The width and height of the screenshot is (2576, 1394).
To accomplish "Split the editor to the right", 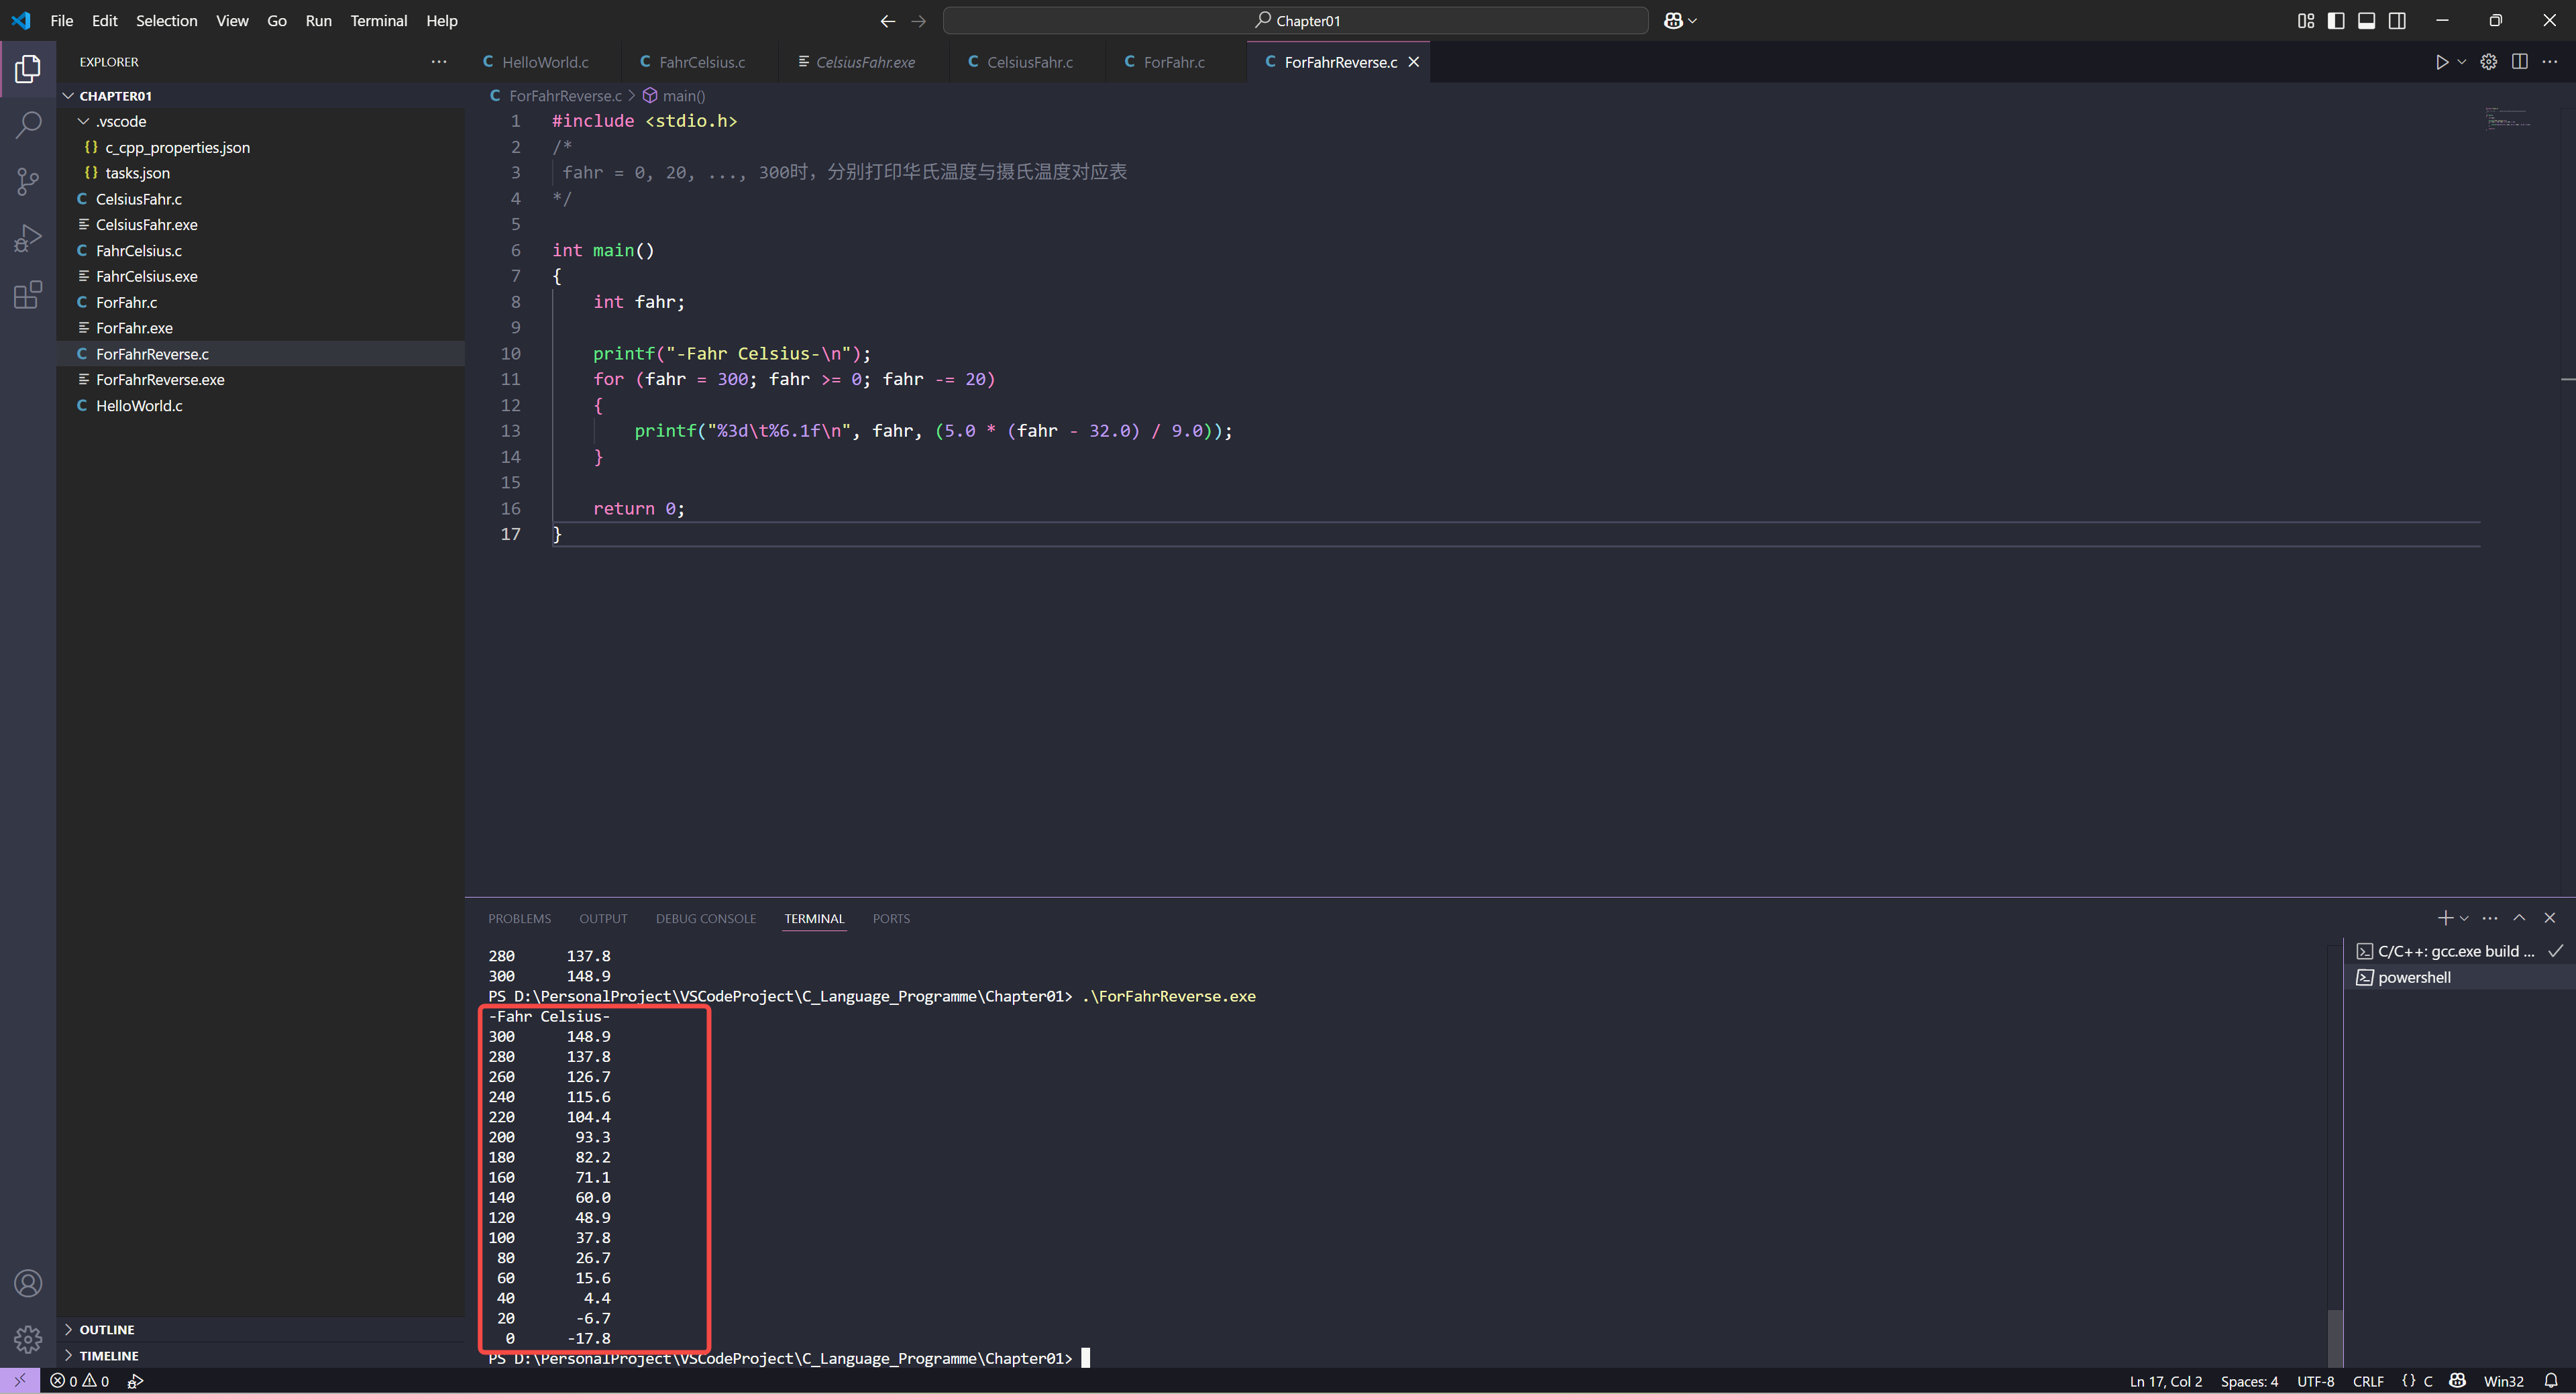I will tap(2519, 62).
